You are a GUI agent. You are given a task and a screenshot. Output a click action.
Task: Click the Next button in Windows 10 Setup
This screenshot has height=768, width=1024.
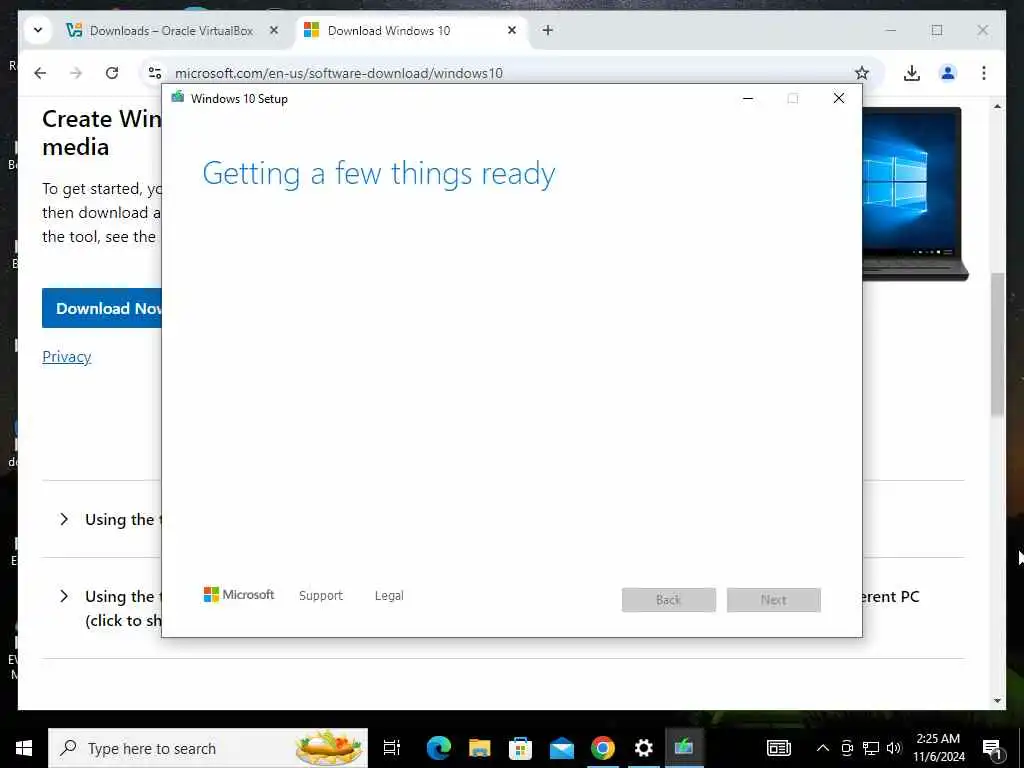774,600
